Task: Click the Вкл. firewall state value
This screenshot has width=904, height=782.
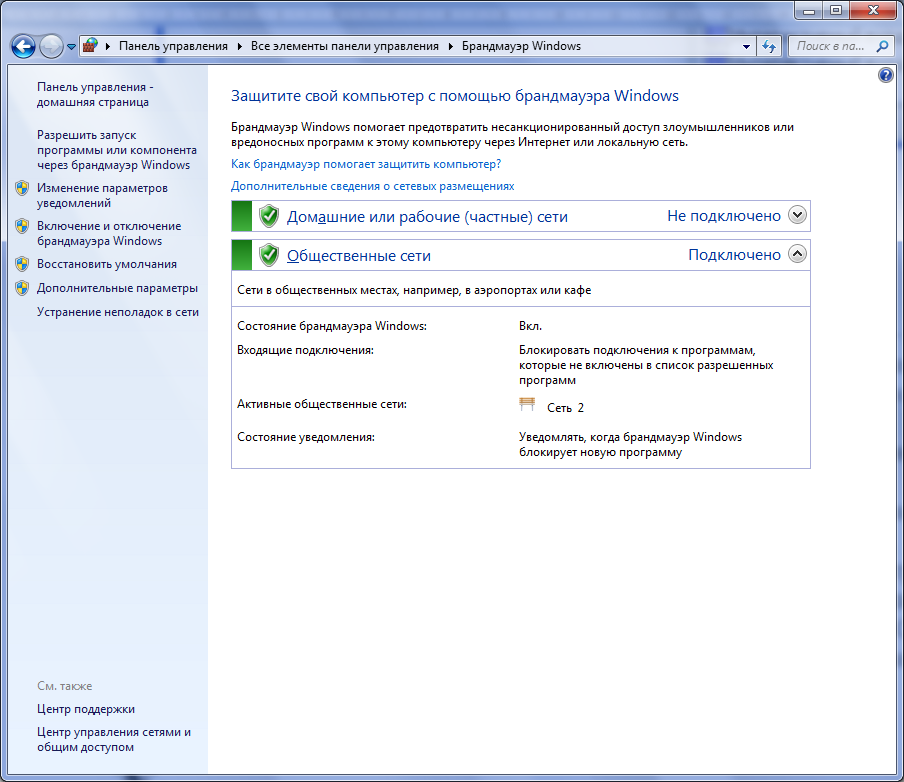Action: (530, 326)
